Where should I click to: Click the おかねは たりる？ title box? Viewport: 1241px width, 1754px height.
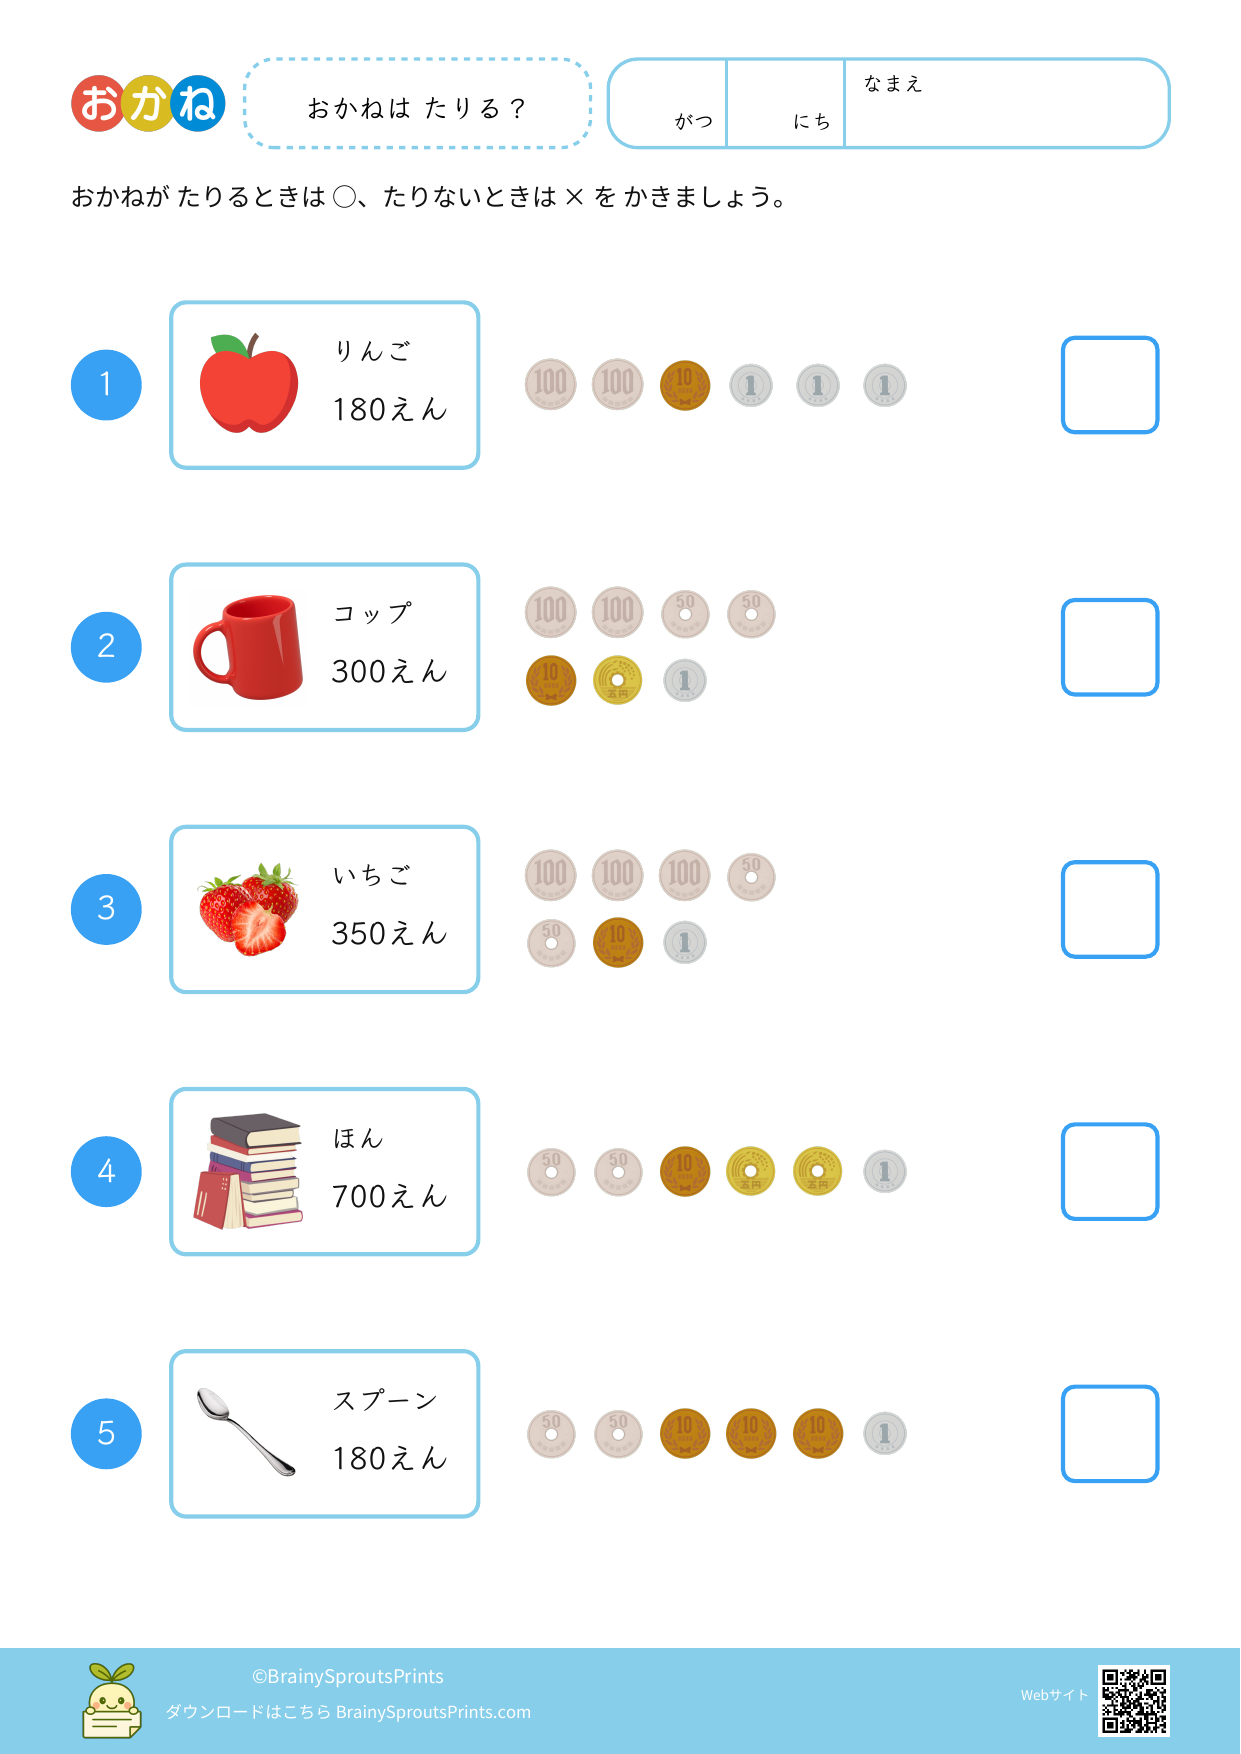[417, 104]
